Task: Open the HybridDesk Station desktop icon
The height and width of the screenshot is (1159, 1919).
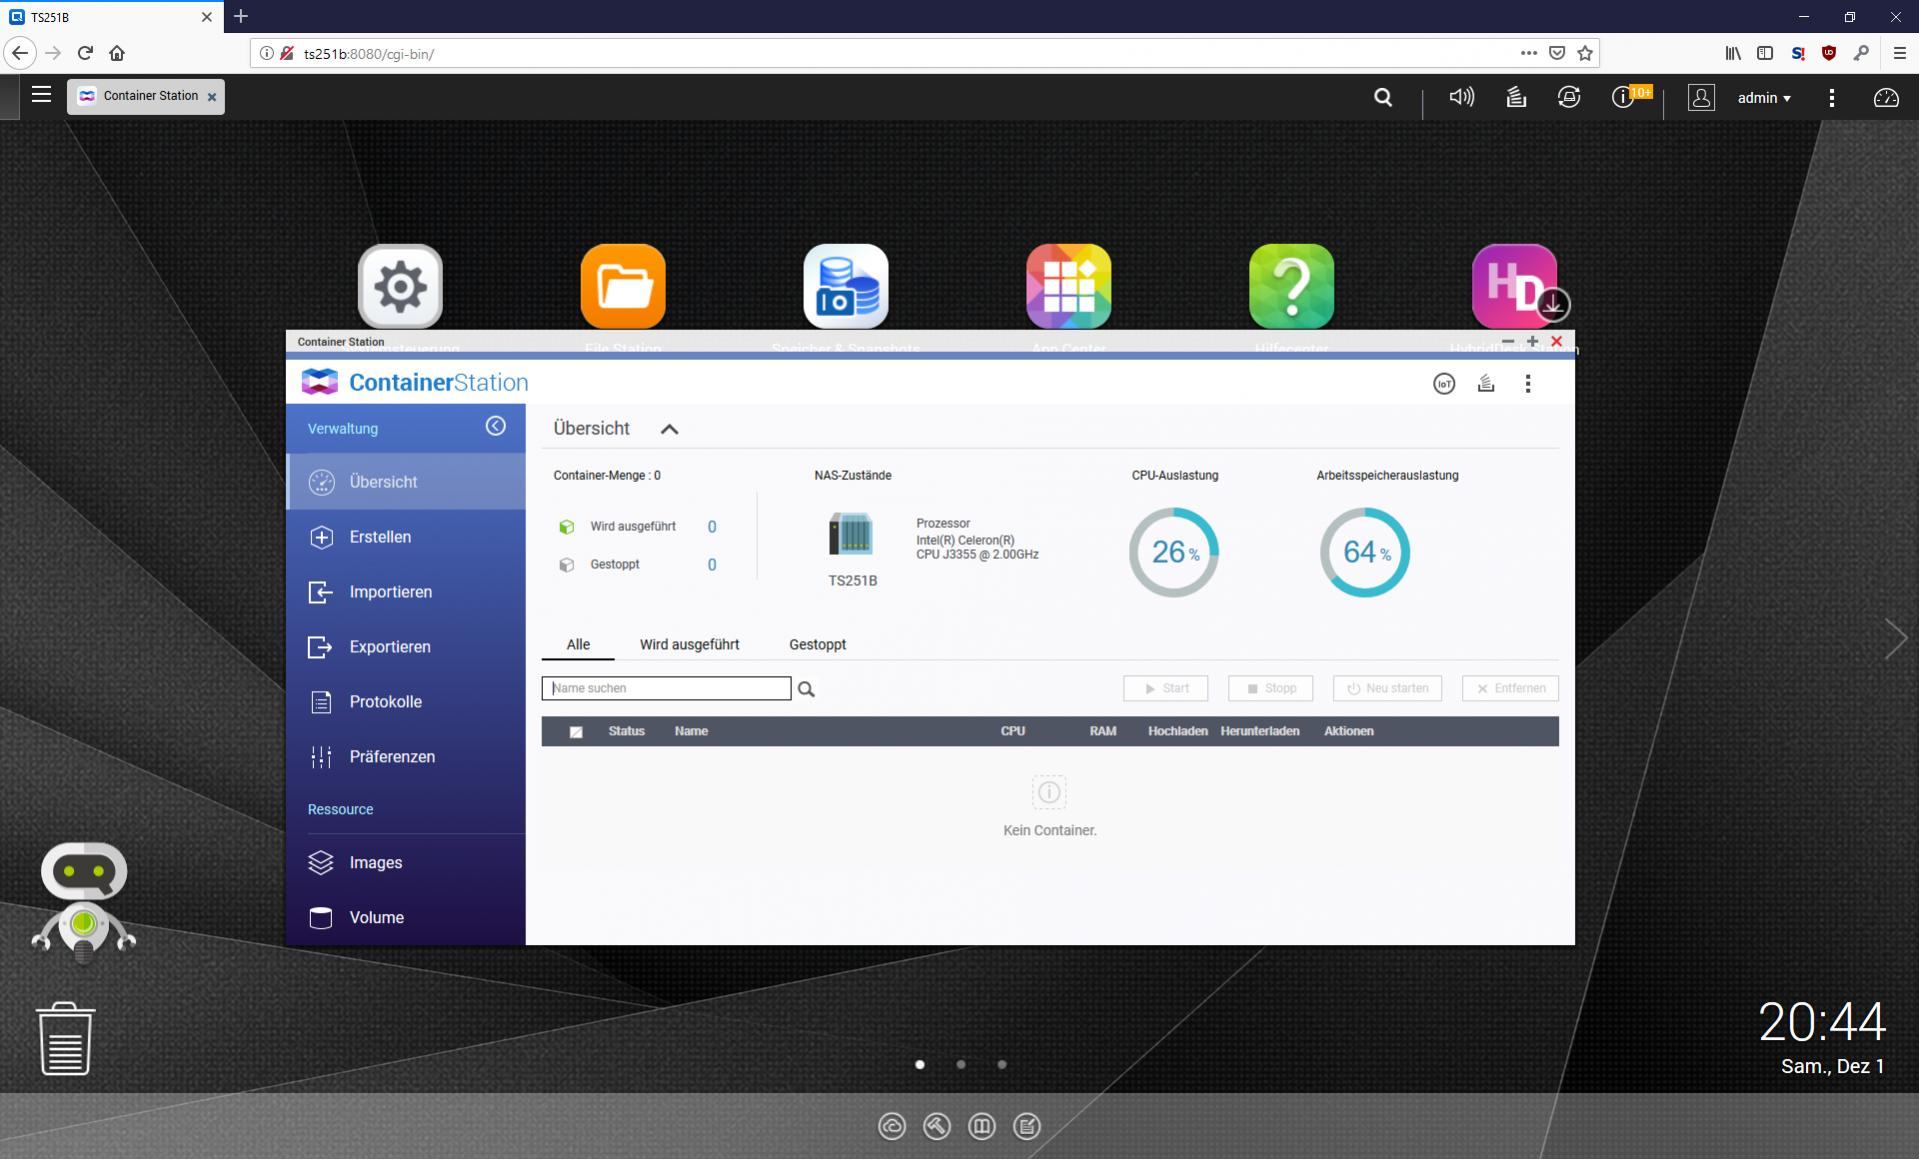Action: pos(1515,286)
